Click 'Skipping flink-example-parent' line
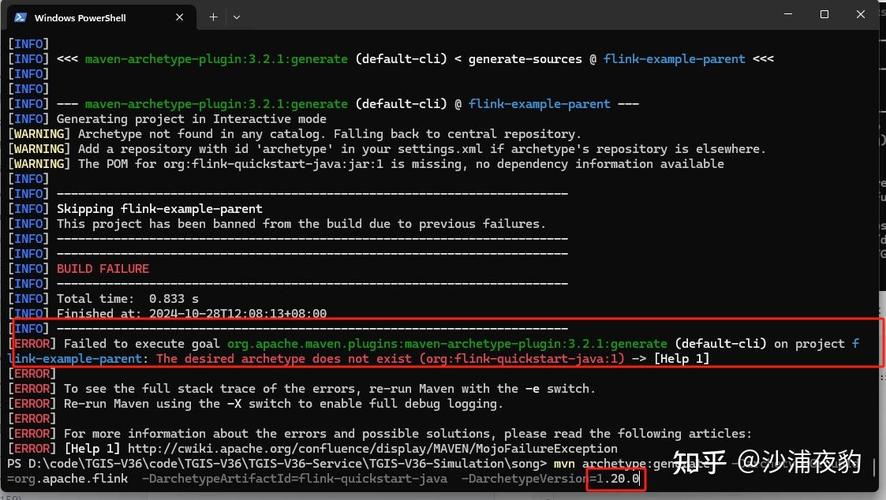 [x=159, y=209]
